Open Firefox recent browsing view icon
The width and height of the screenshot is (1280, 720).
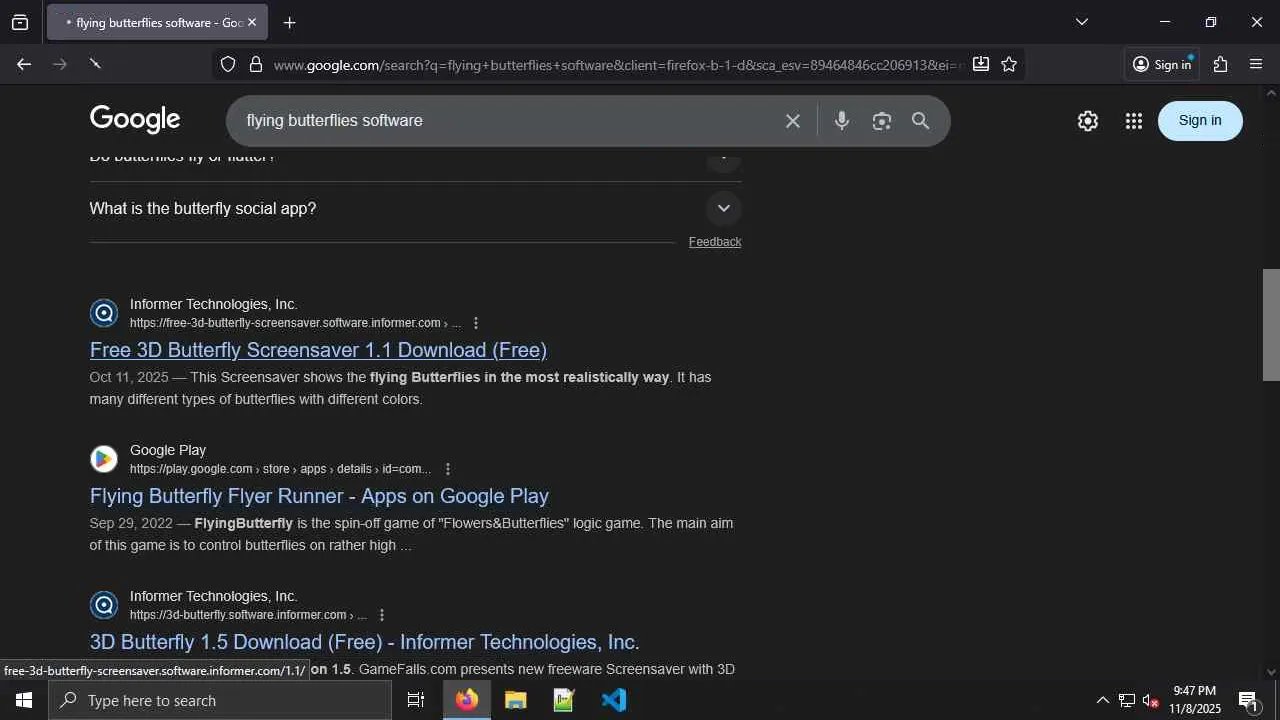pos(20,22)
